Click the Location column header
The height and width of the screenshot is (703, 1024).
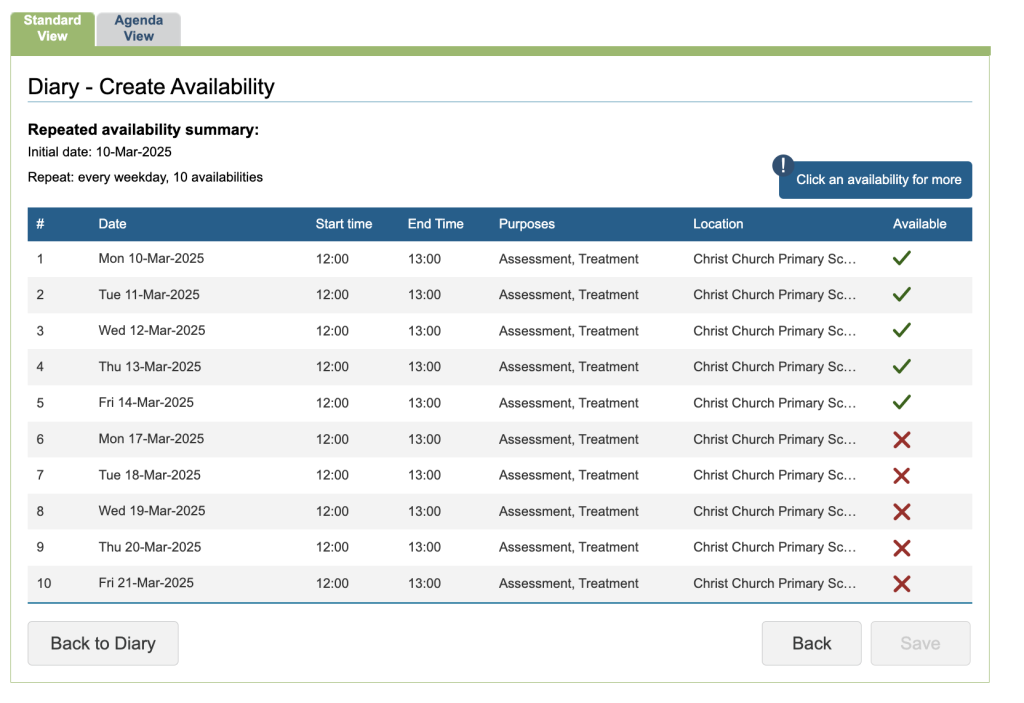tap(718, 224)
